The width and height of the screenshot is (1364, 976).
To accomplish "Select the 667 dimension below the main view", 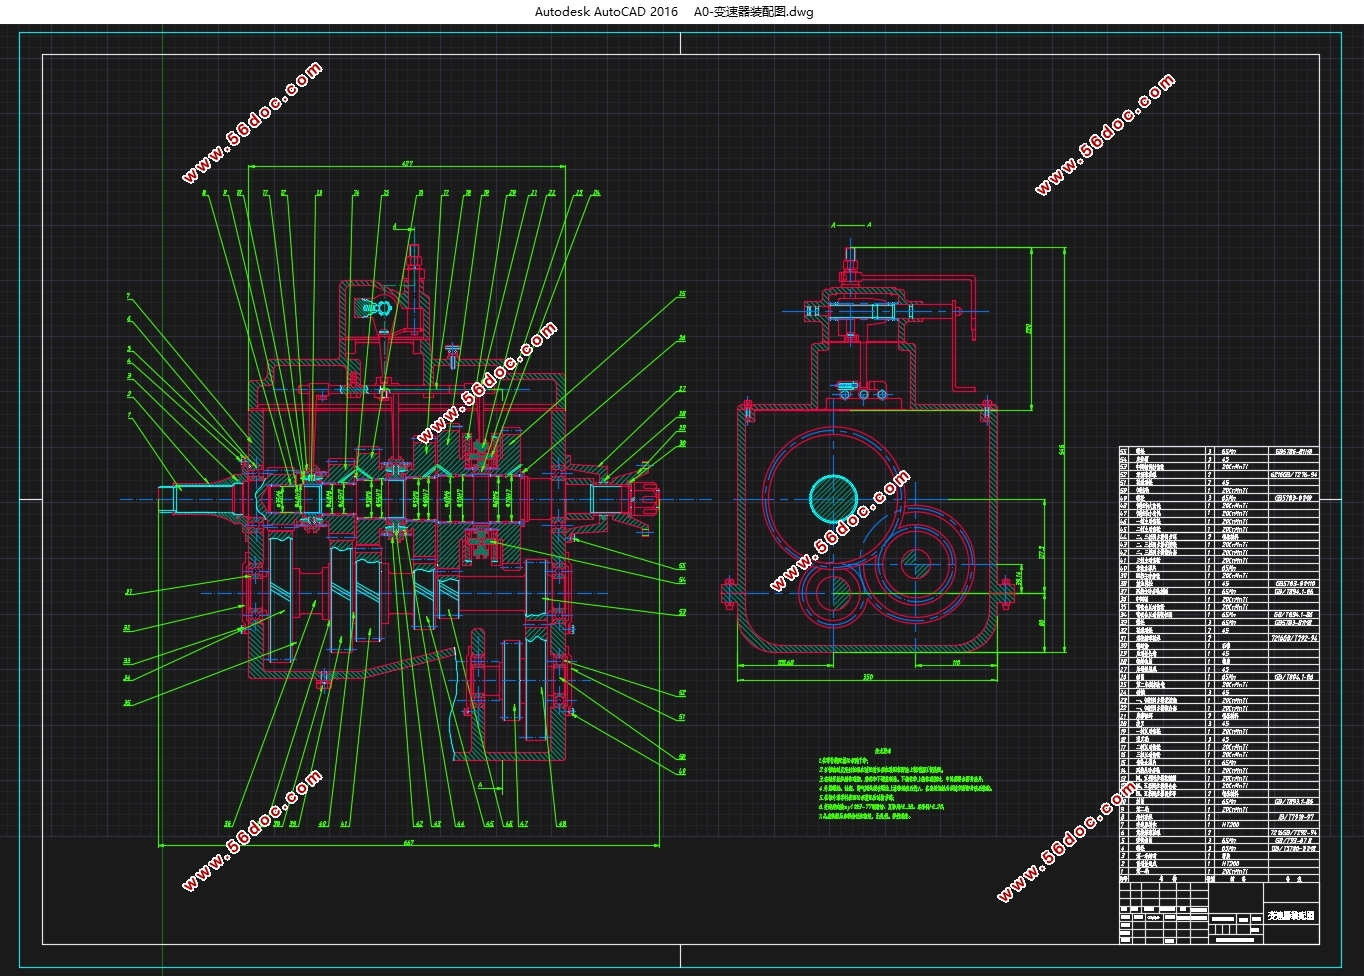I will tap(409, 845).
